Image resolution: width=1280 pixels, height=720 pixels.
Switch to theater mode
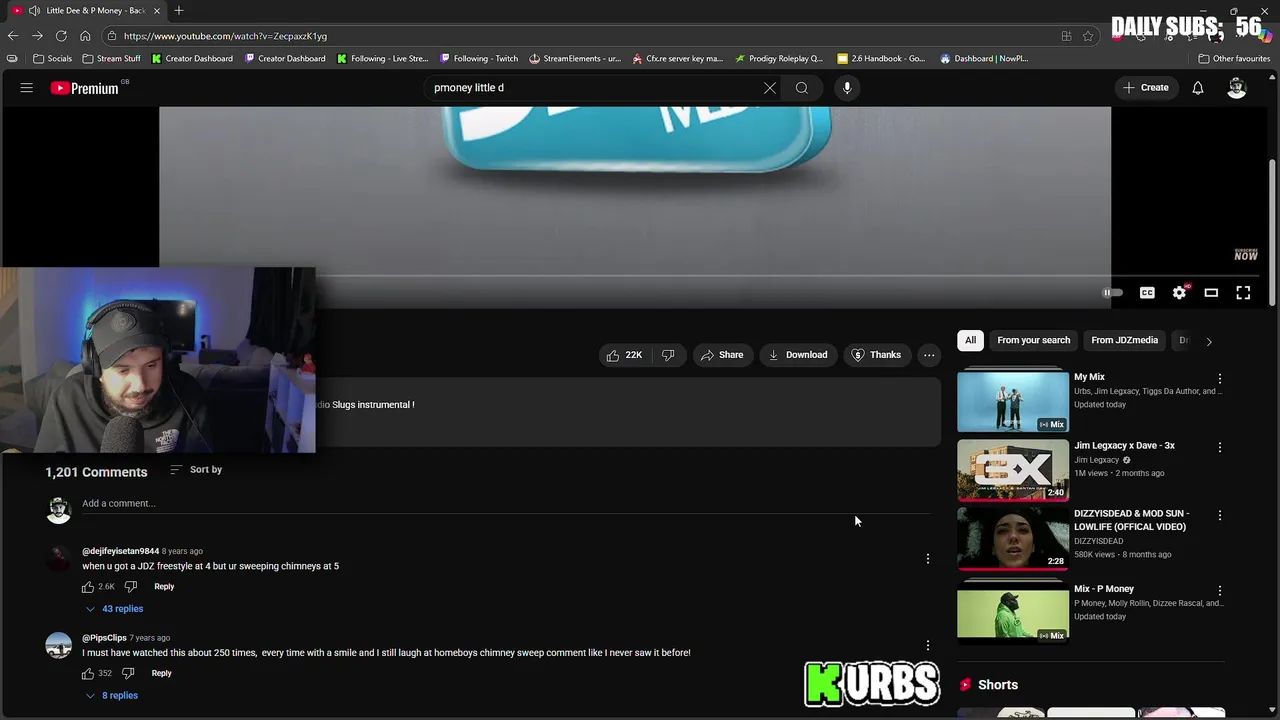(1211, 293)
